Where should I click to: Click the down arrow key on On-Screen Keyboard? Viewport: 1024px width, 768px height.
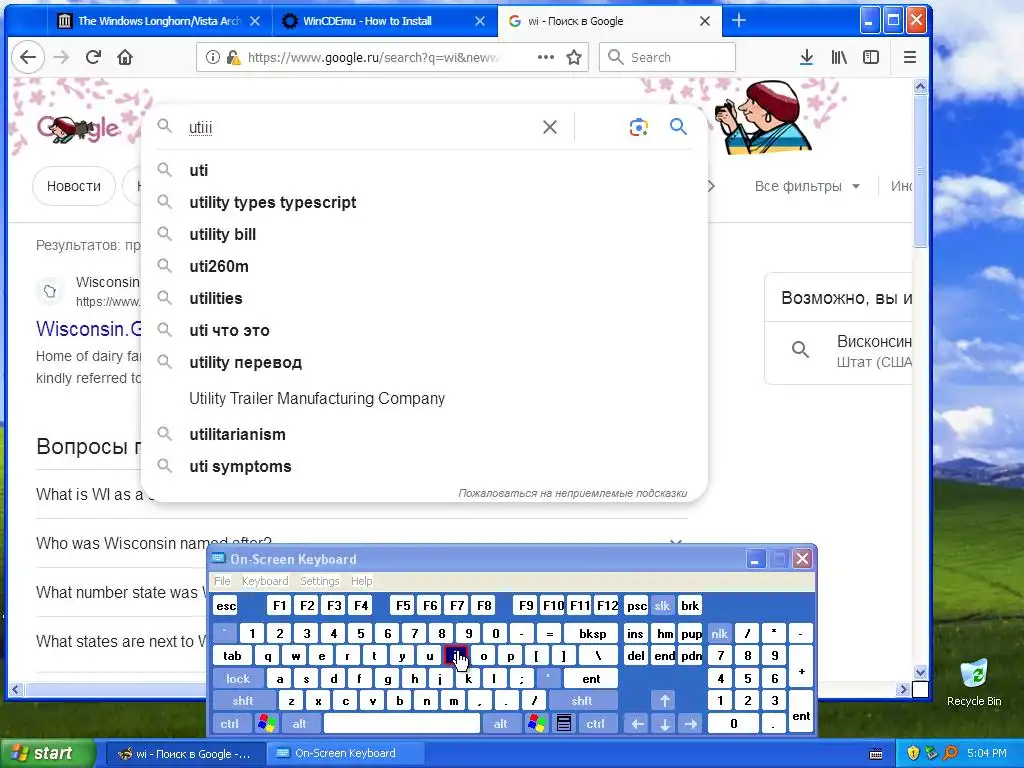[665, 724]
